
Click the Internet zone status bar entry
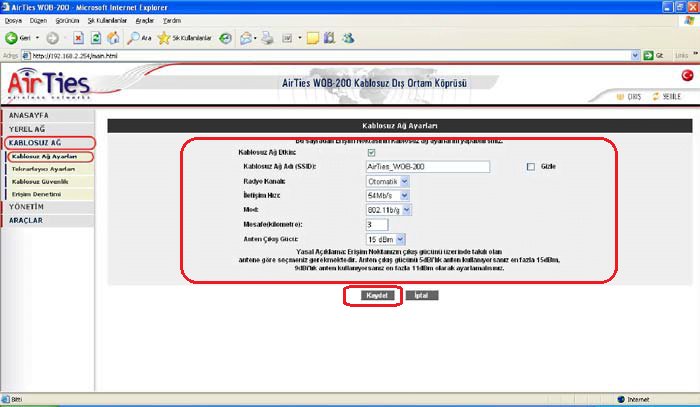[634, 399]
